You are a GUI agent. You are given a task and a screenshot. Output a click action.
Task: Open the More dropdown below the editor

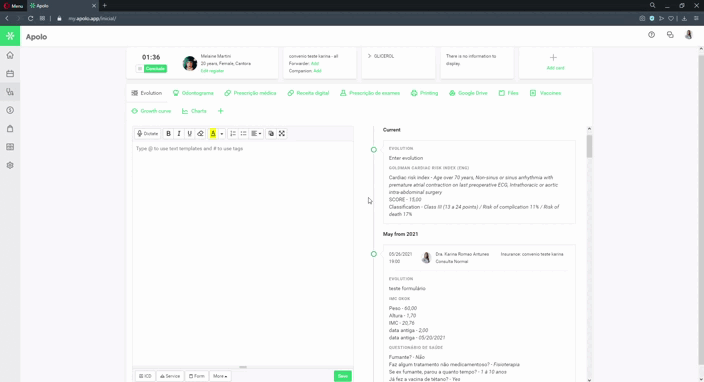coord(220,376)
